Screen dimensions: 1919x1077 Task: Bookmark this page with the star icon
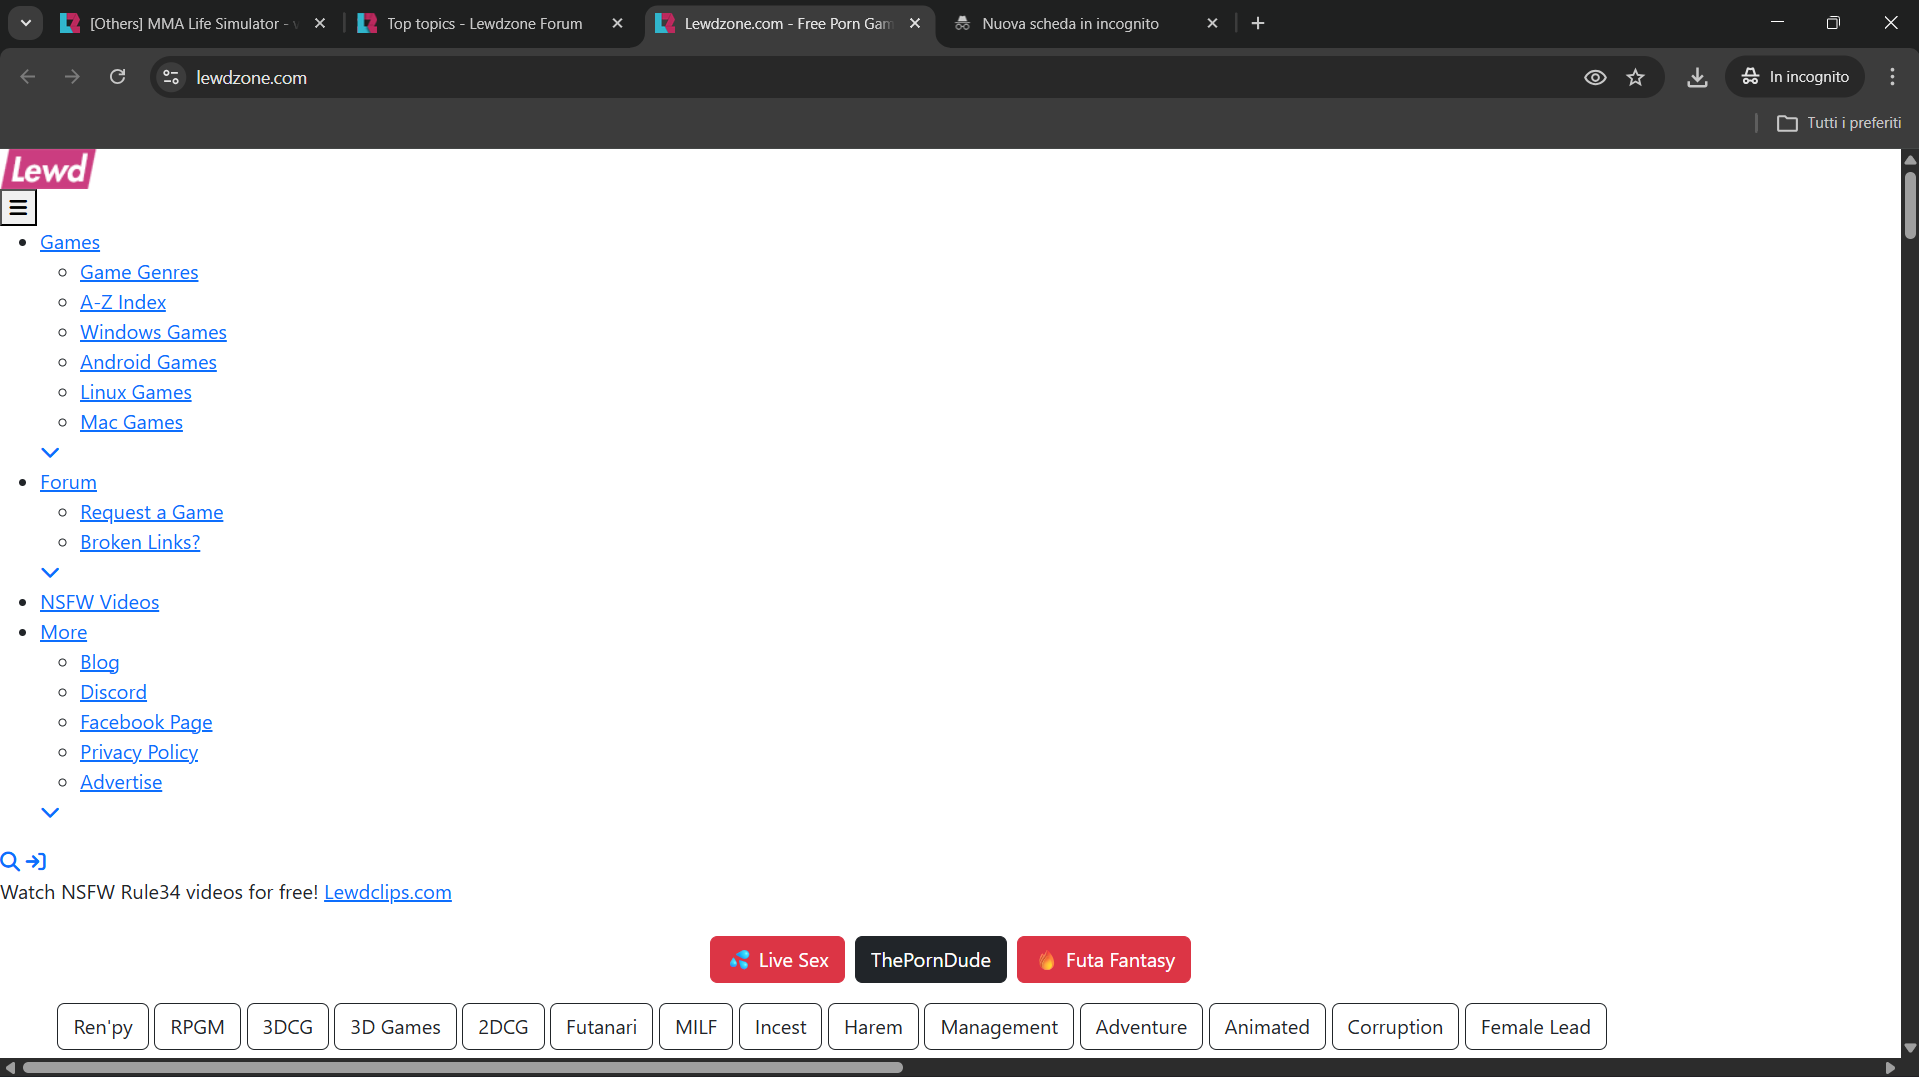1636,77
